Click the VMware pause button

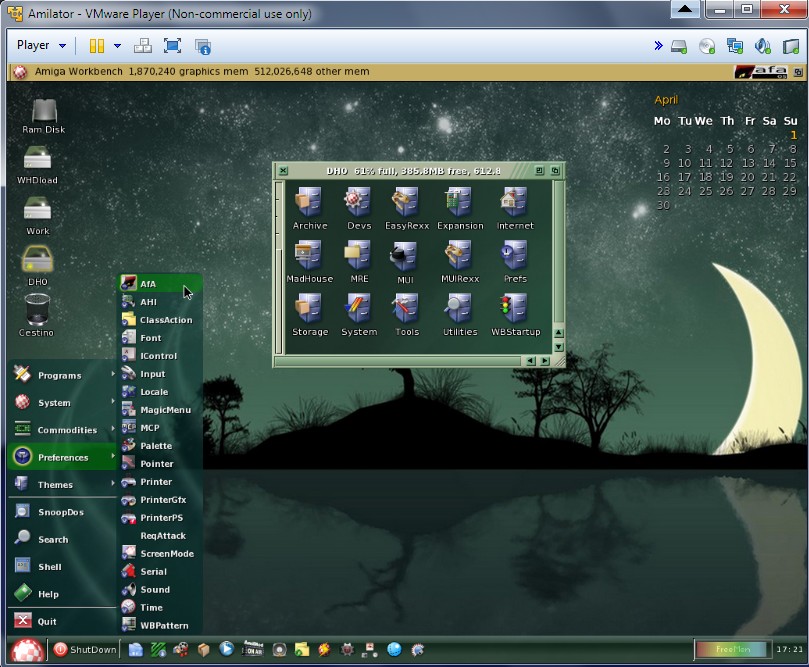(96, 46)
